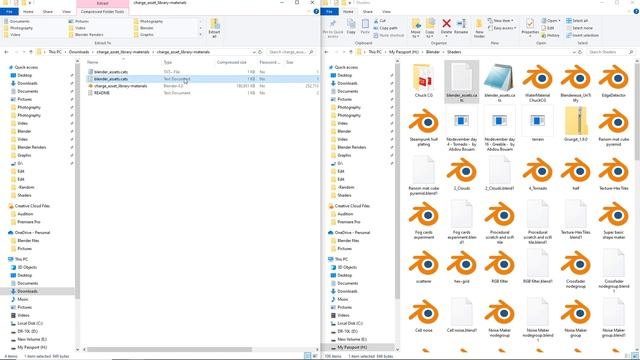640x360 pixels.
Task: Go back in the Shaders window
Action: pos(326,52)
